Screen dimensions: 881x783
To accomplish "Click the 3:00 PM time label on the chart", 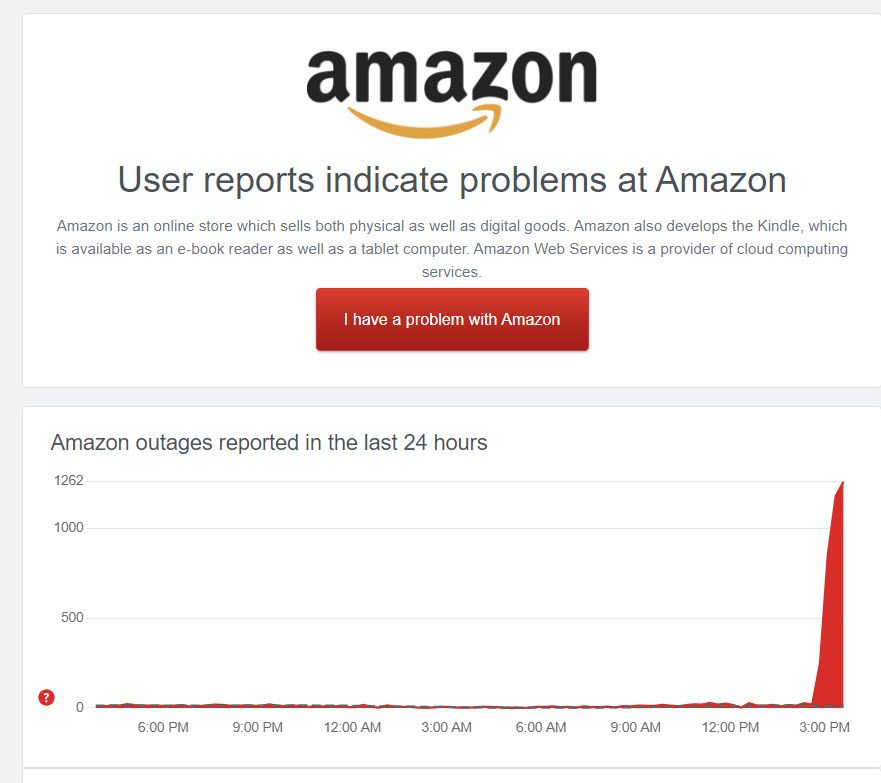I will click(824, 727).
